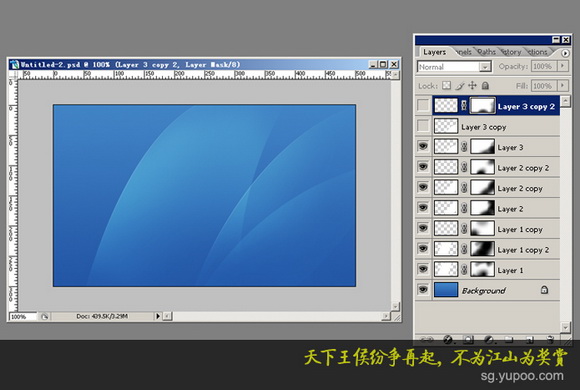Show the Layer 3 copy layer
The width and height of the screenshot is (580, 390).
coord(423,126)
